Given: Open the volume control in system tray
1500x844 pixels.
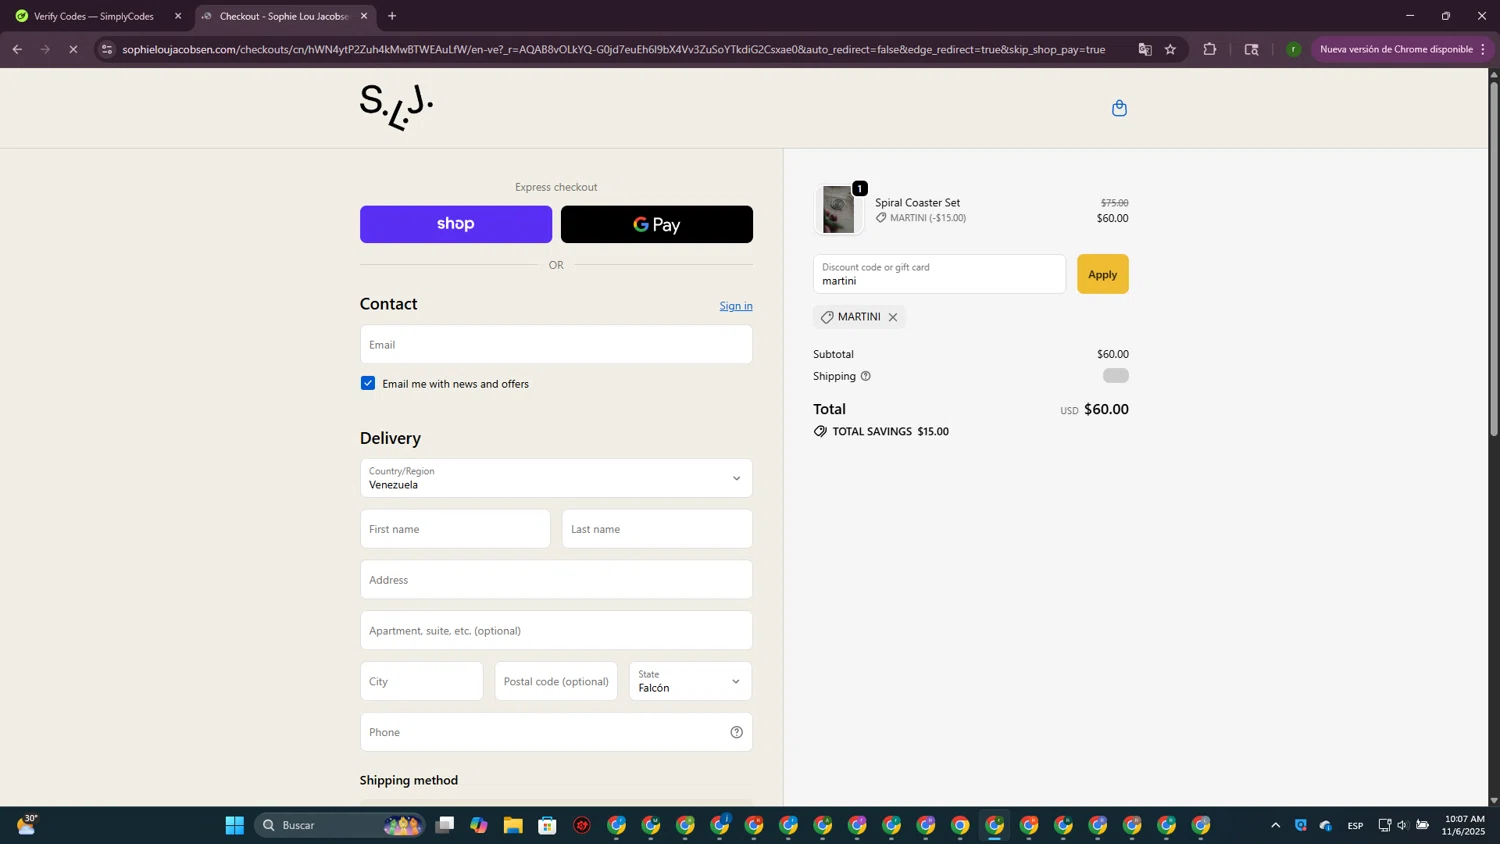Looking at the screenshot, I should [x=1402, y=825].
